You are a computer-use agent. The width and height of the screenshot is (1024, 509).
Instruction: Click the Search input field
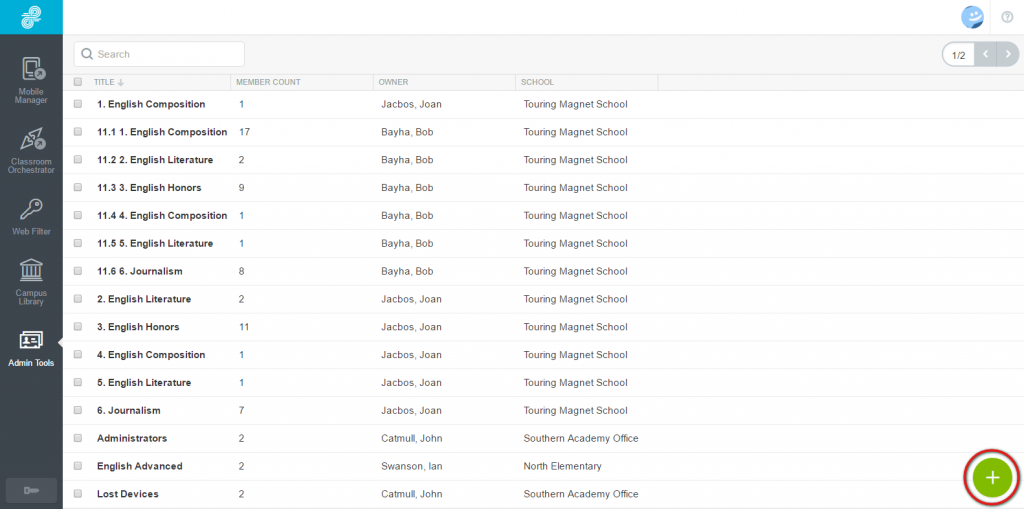click(159, 54)
